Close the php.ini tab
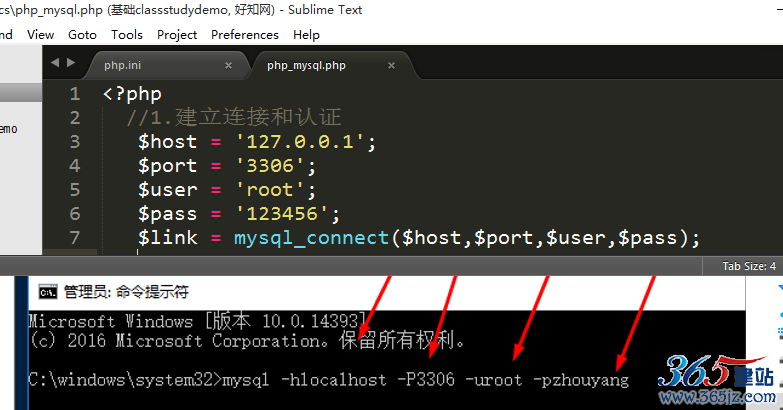 coord(228,65)
